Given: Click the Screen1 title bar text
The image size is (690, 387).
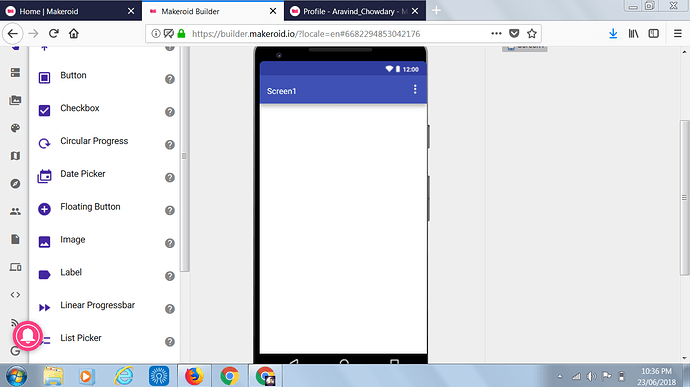Looking at the screenshot, I should [282, 91].
